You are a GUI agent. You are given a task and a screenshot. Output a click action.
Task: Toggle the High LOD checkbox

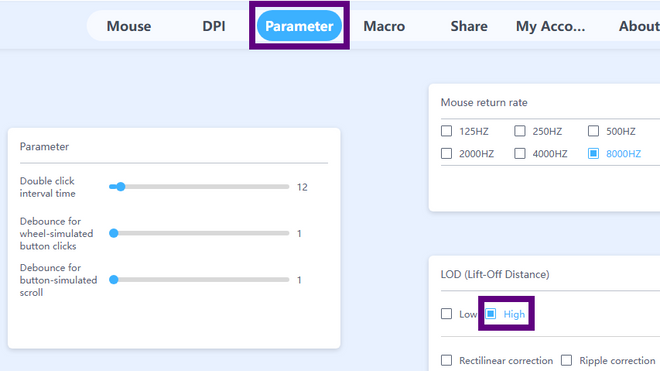(491, 314)
